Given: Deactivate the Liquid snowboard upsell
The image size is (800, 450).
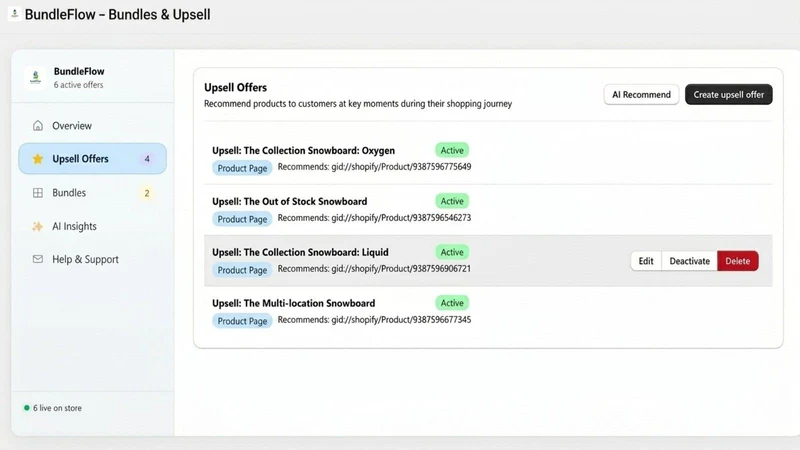Looking at the screenshot, I should point(689,261).
